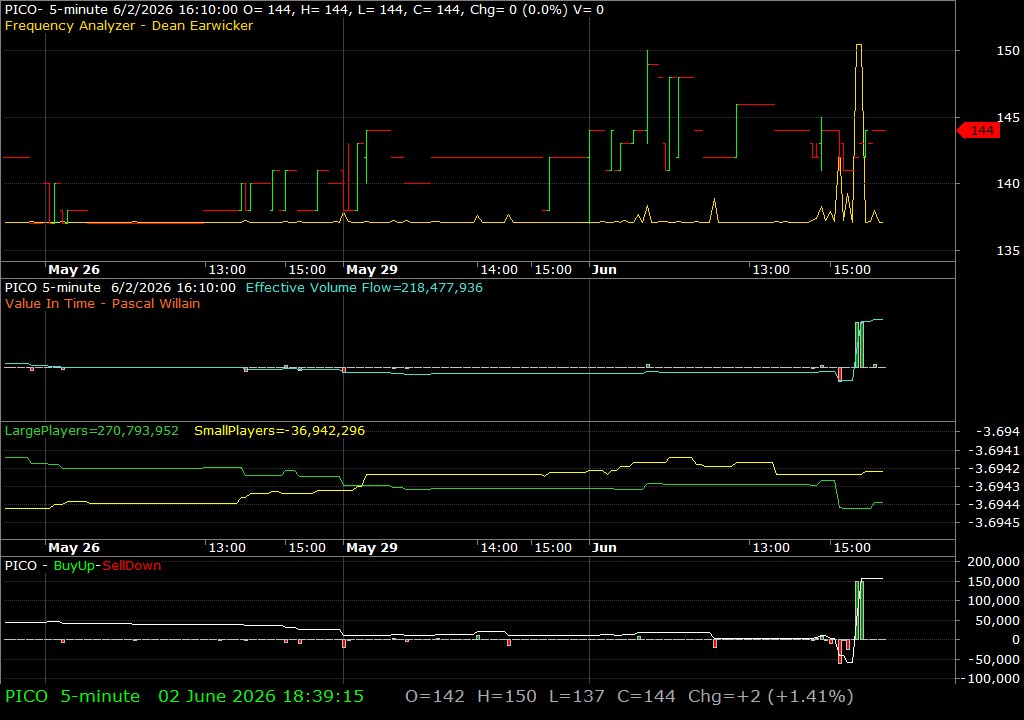Click the green BuyUp legend label
Image resolution: width=1024 pixels, height=720 pixels.
74,565
